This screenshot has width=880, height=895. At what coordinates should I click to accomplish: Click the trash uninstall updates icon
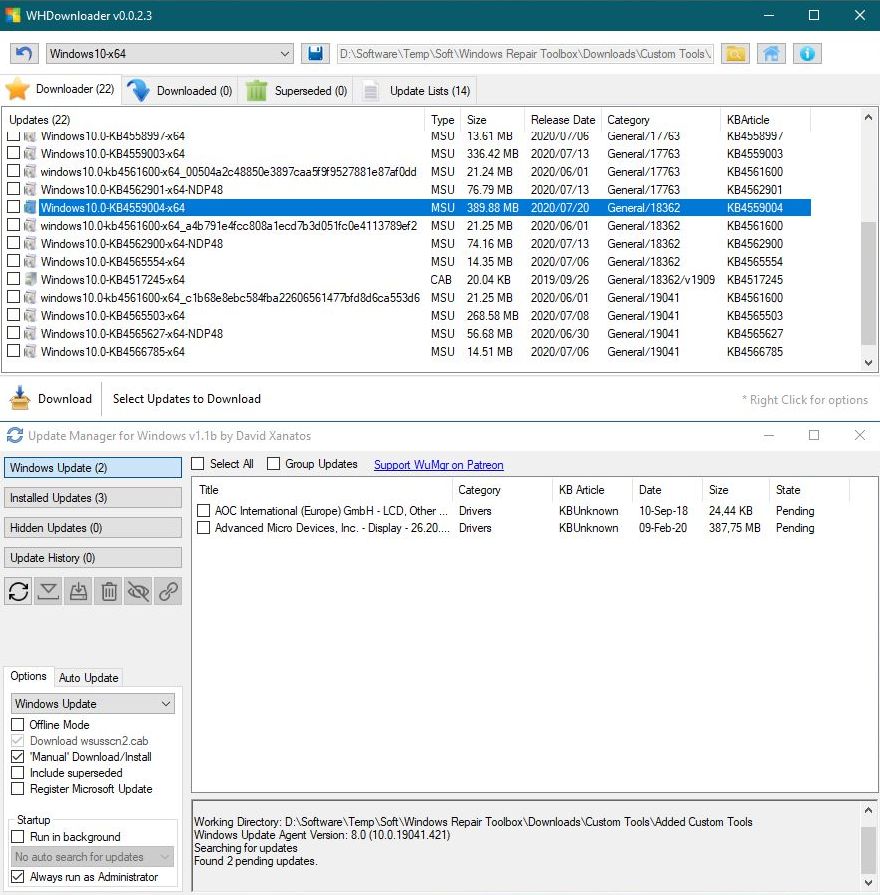pos(109,591)
